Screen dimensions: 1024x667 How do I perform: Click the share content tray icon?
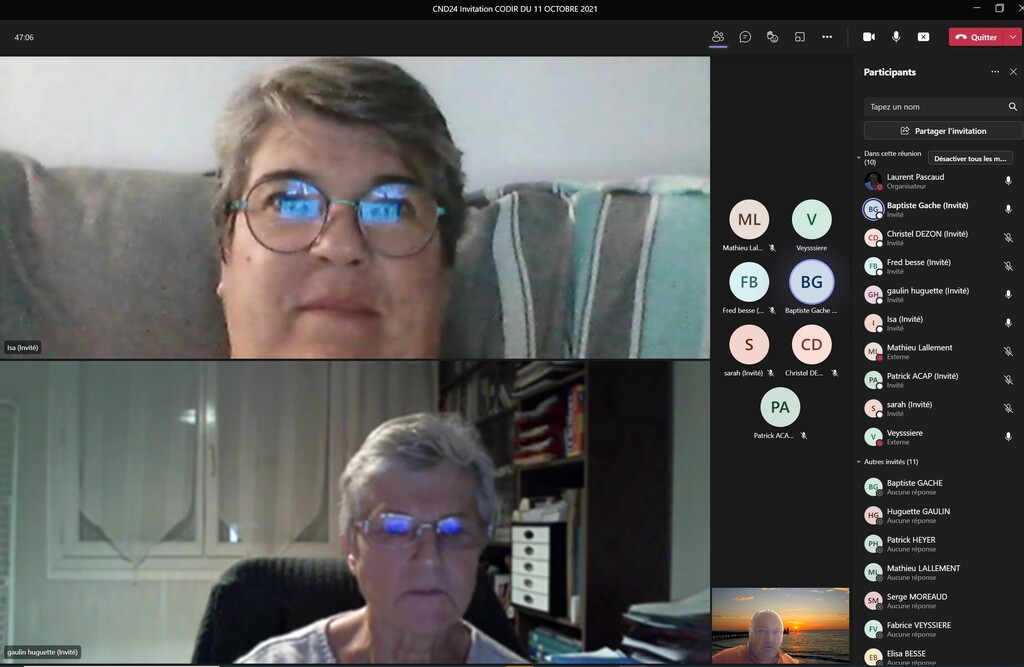pos(923,37)
